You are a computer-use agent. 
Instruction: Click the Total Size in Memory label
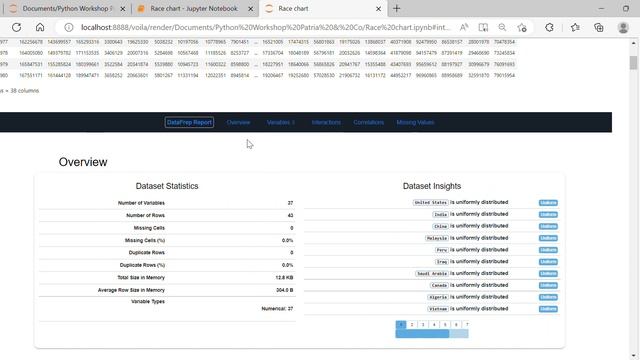(x=141, y=278)
